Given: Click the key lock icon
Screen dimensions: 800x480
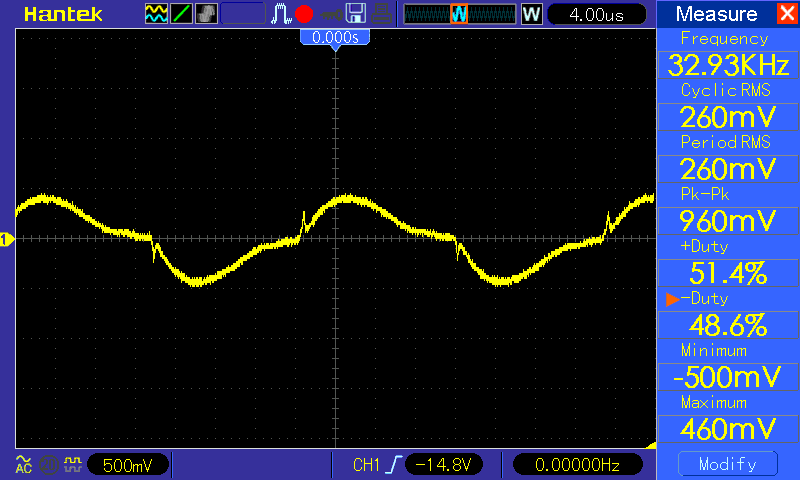Looking at the screenshot, I should coord(331,14).
